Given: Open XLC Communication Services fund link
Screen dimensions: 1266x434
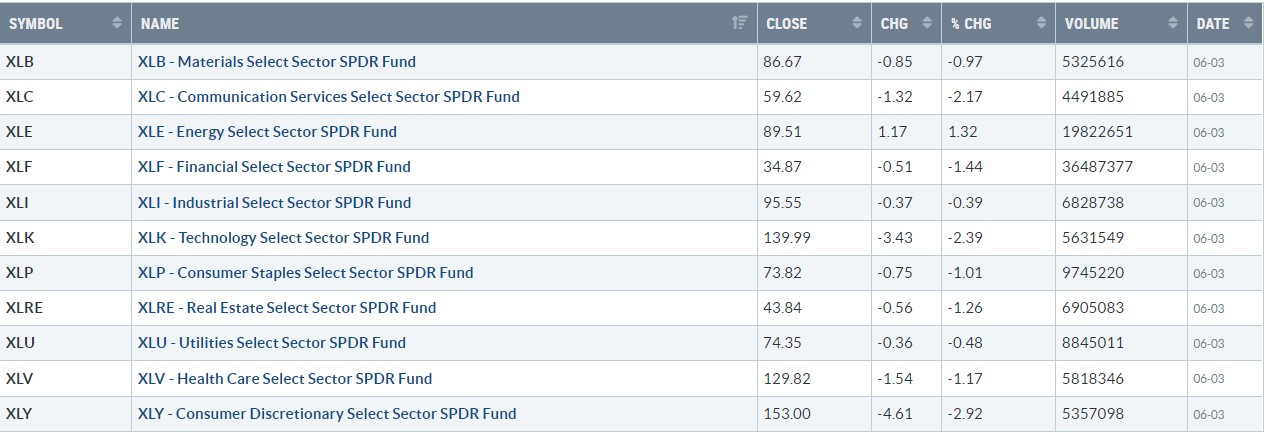Looking at the screenshot, I should (x=329, y=97).
